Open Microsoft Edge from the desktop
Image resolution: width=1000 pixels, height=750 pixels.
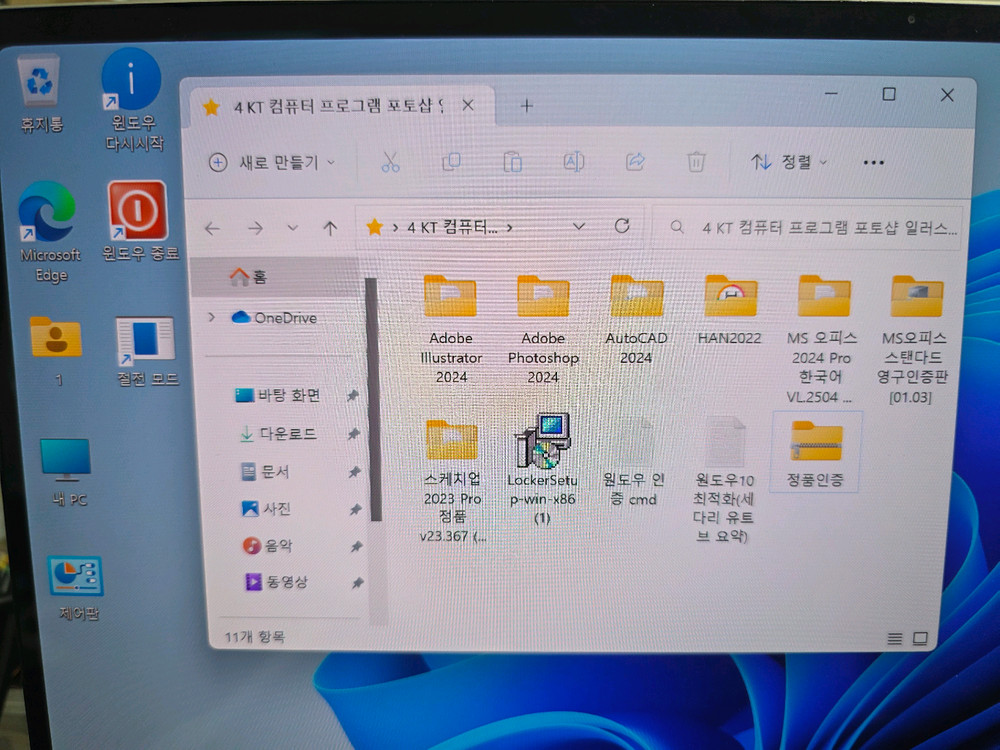coord(47,217)
